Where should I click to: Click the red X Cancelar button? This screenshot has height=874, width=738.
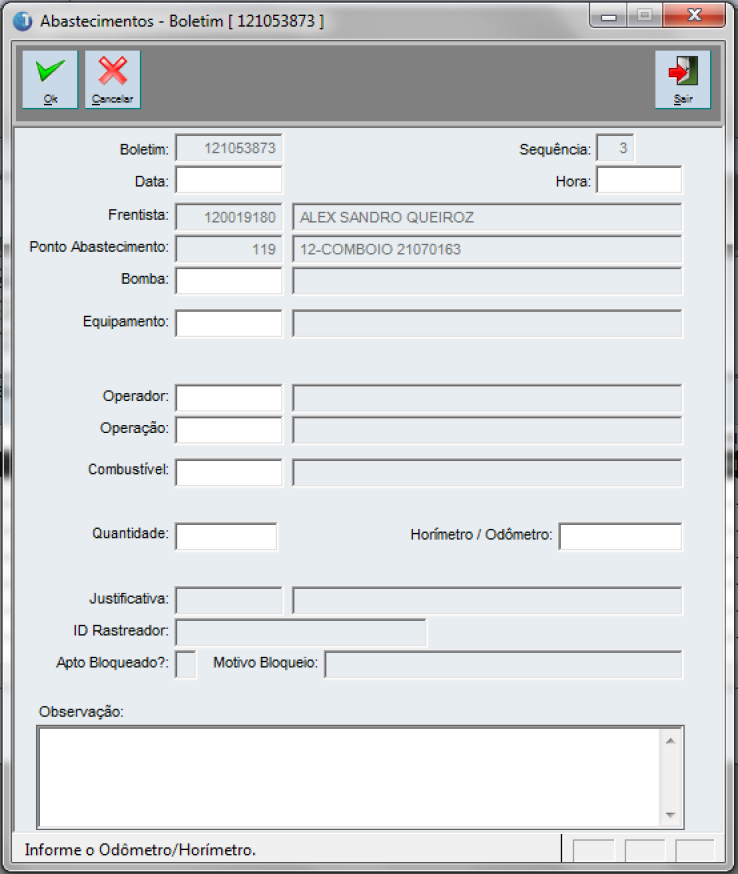(x=113, y=79)
